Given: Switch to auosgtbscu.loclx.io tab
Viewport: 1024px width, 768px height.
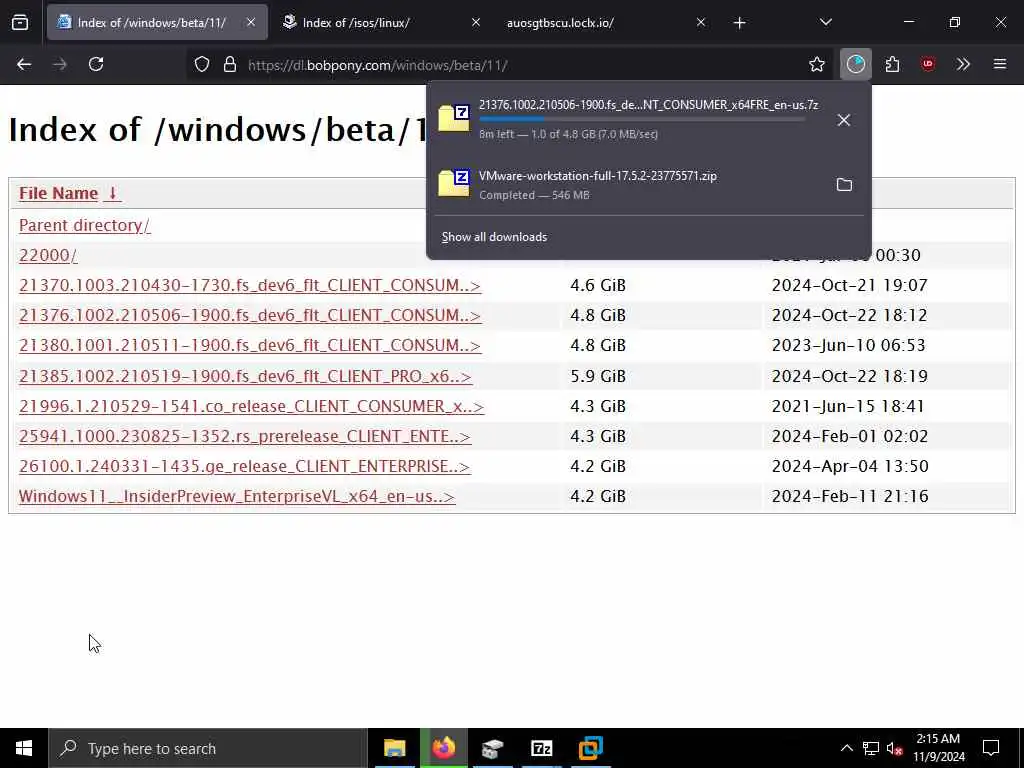Looking at the screenshot, I should (607, 23).
